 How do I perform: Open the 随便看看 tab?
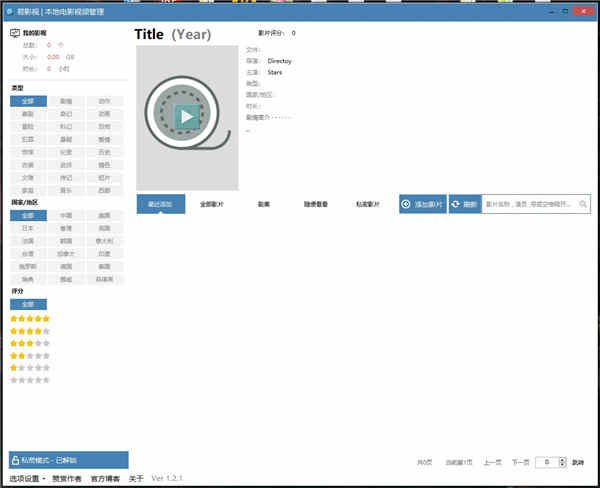(316, 204)
